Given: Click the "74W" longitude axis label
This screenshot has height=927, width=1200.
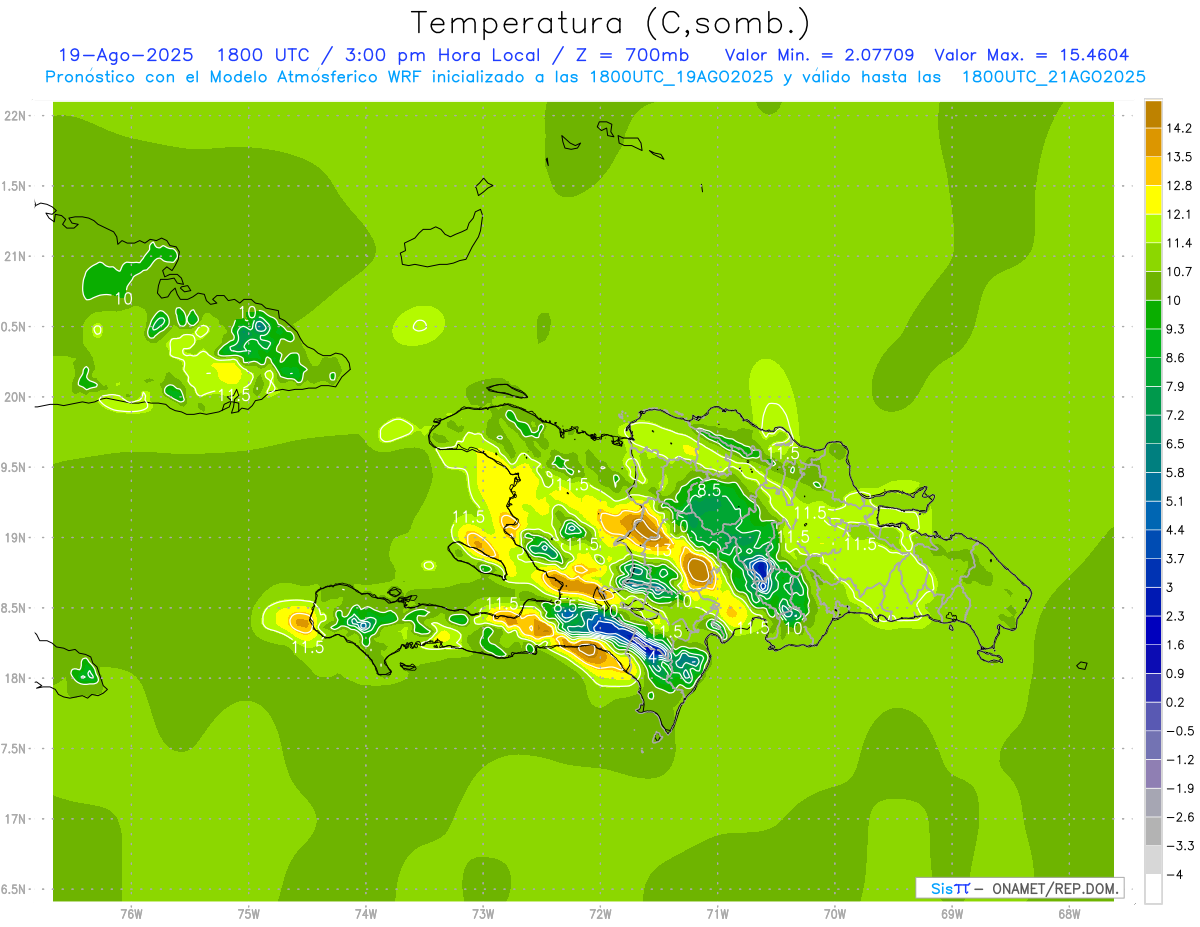Looking at the screenshot, I should tap(365, 913).
